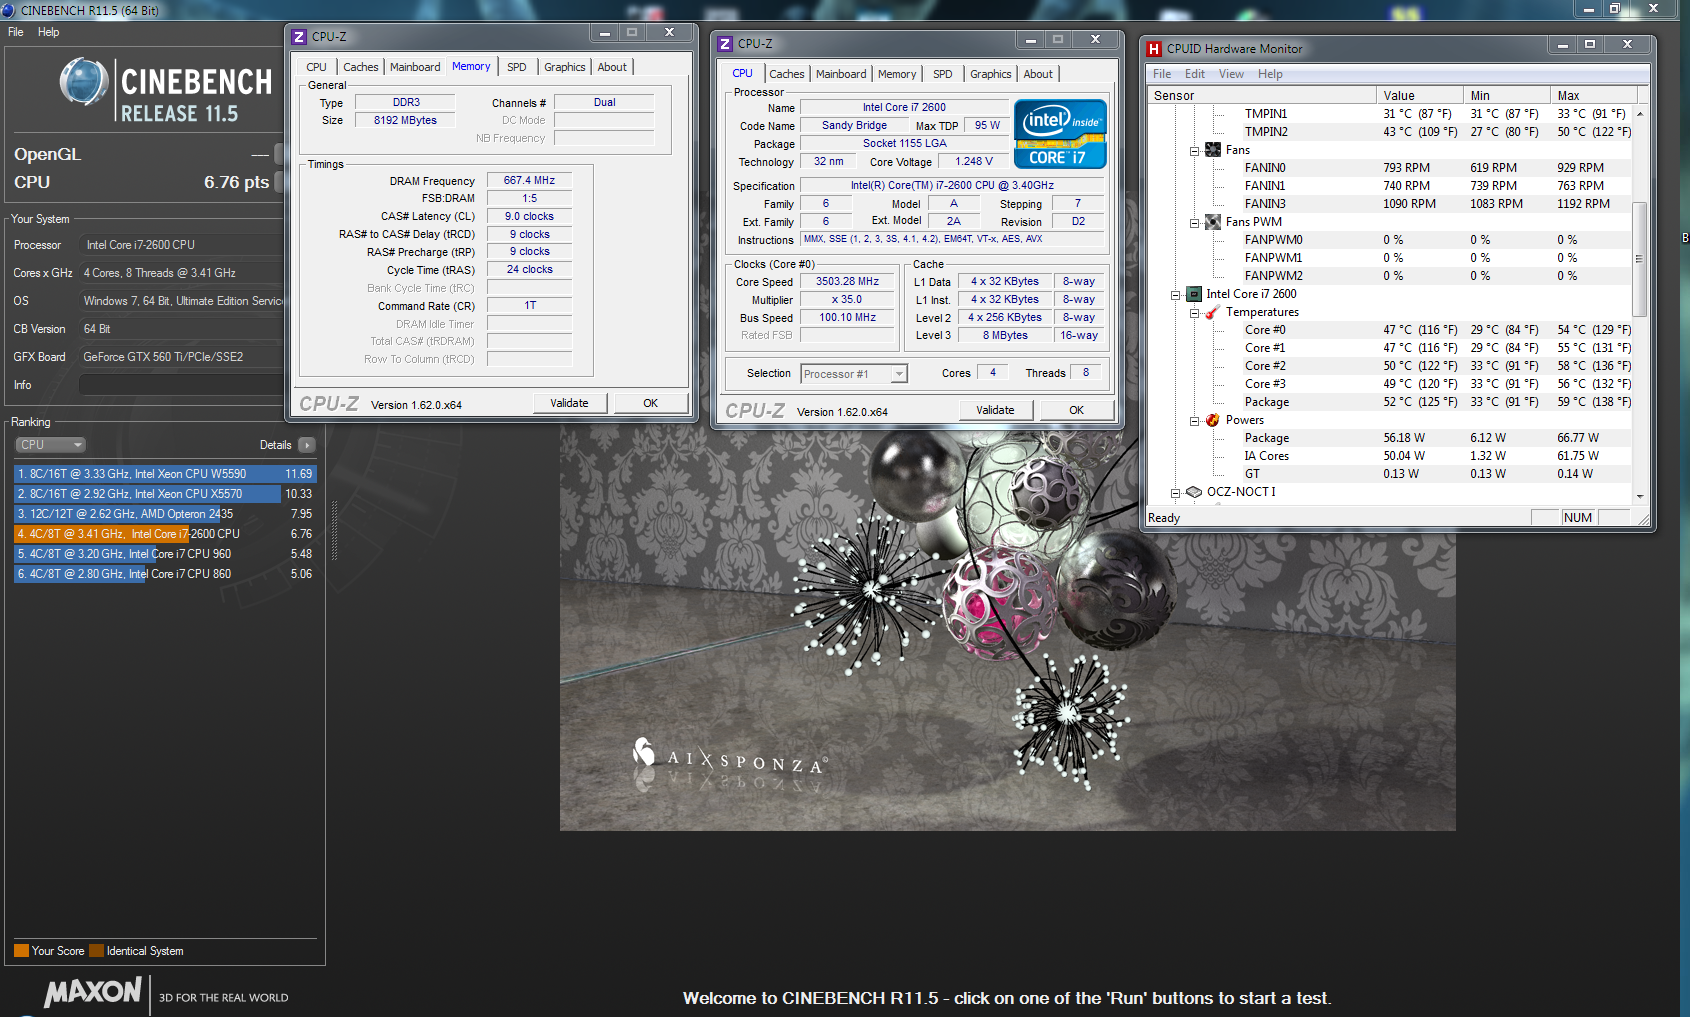Click the CPU-Z Memory window title icon
The height and width of the screenshot is (1017, 1690).
pos(299,36)
